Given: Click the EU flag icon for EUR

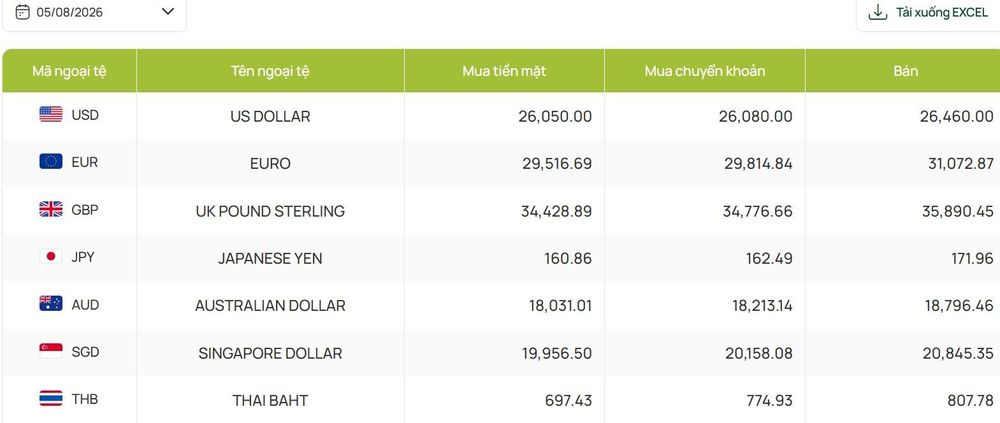Looking at the screenshot, I should click(51, 162).
